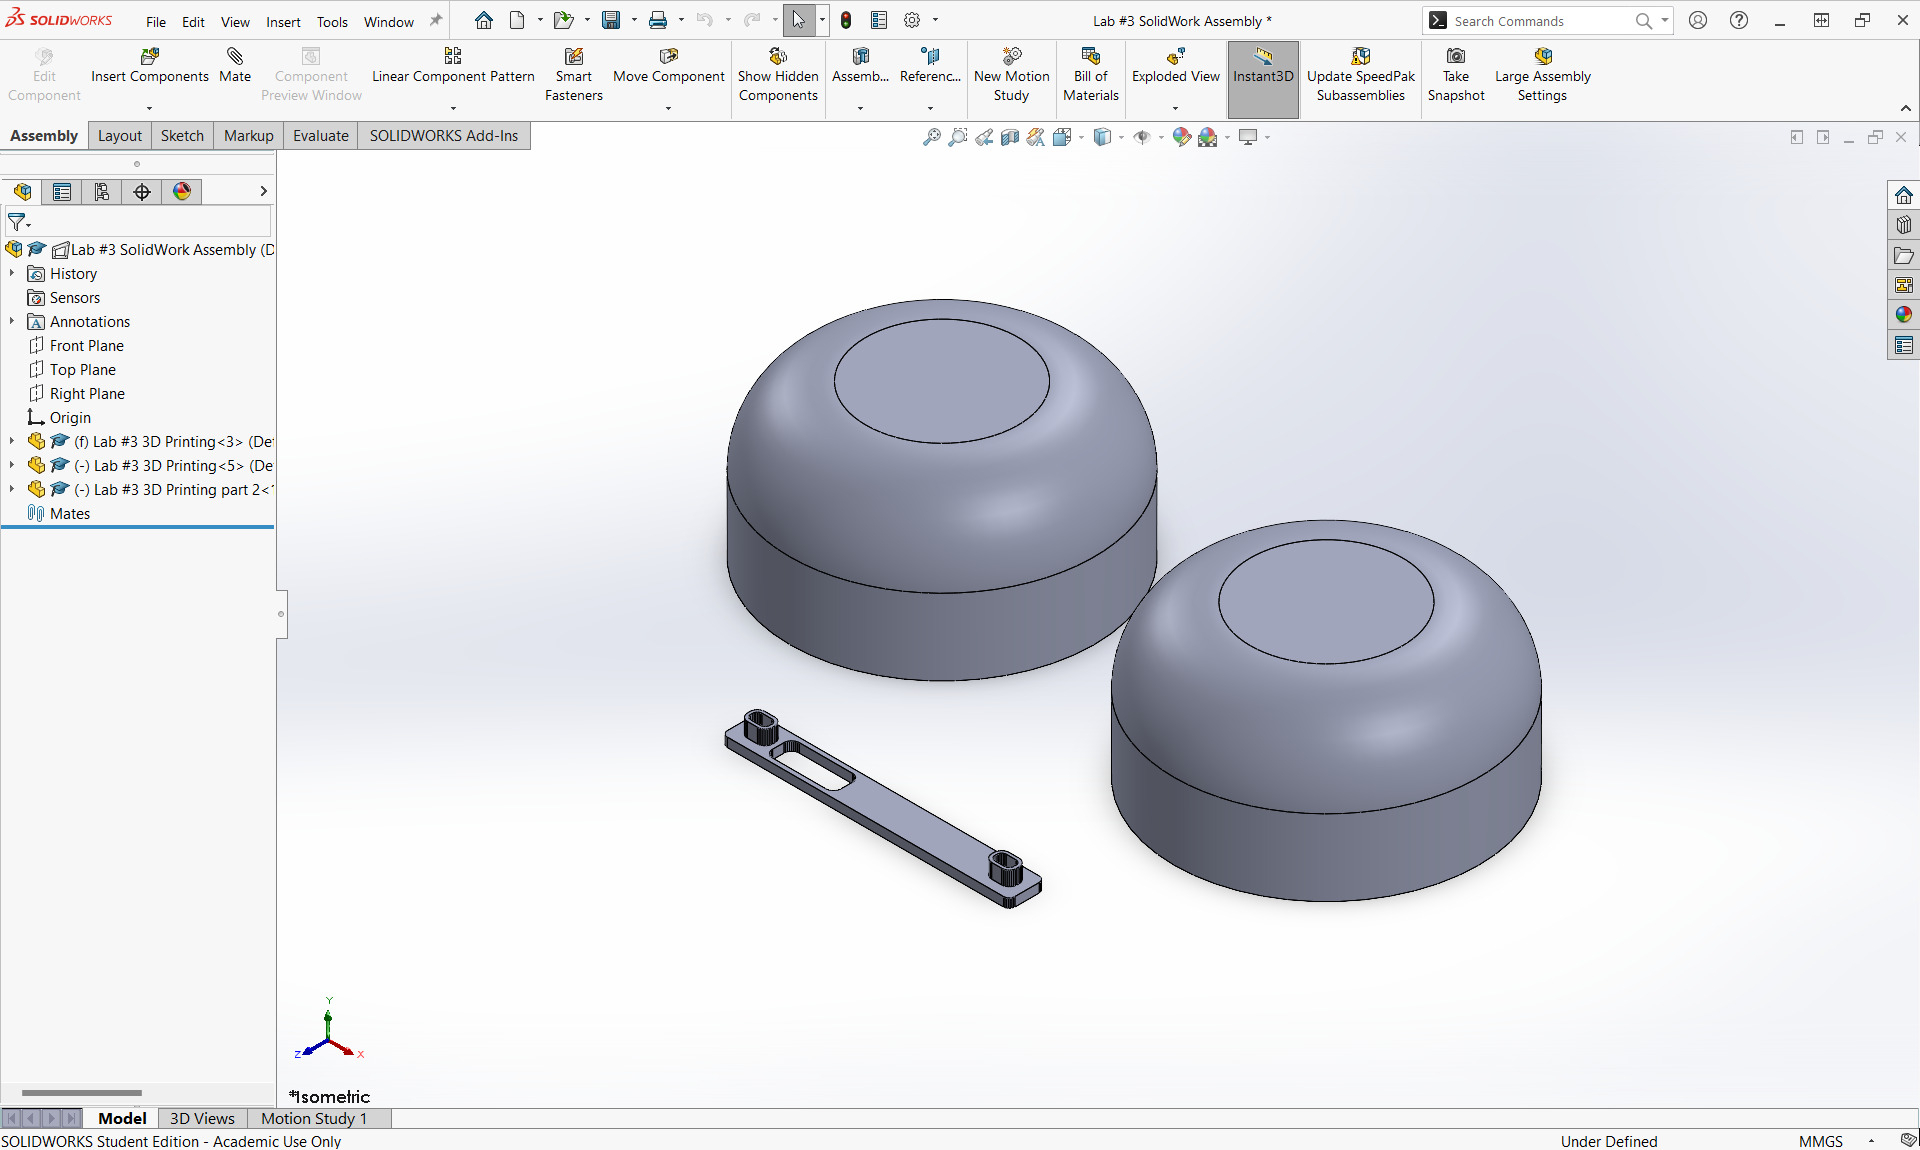Activate the Section View icon
This screenshot has width=1920, height=1150.
(1010, 137)
